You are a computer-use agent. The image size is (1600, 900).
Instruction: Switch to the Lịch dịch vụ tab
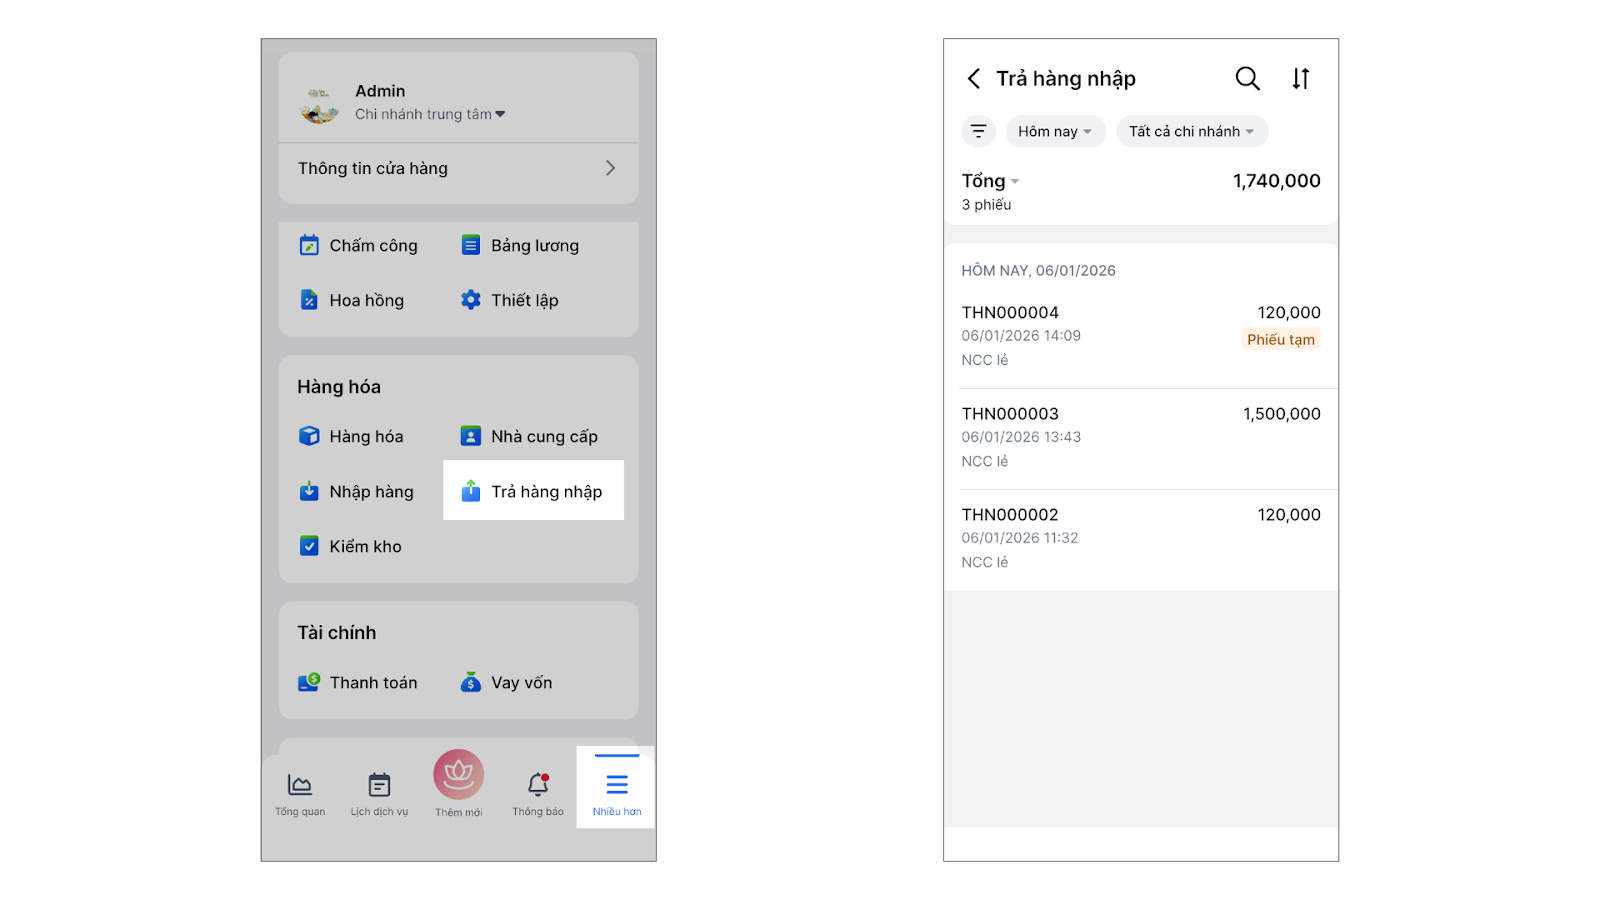[x=379, y=793]
